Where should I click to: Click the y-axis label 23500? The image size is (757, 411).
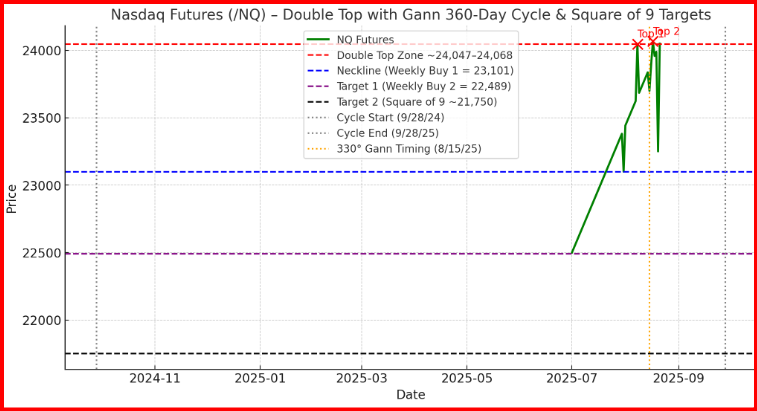(41, 118)
